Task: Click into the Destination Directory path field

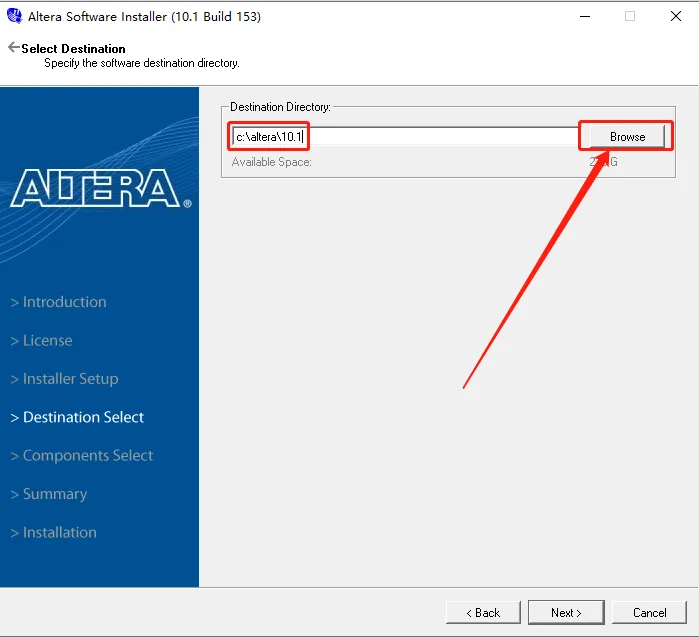Action: coord(405,136)
